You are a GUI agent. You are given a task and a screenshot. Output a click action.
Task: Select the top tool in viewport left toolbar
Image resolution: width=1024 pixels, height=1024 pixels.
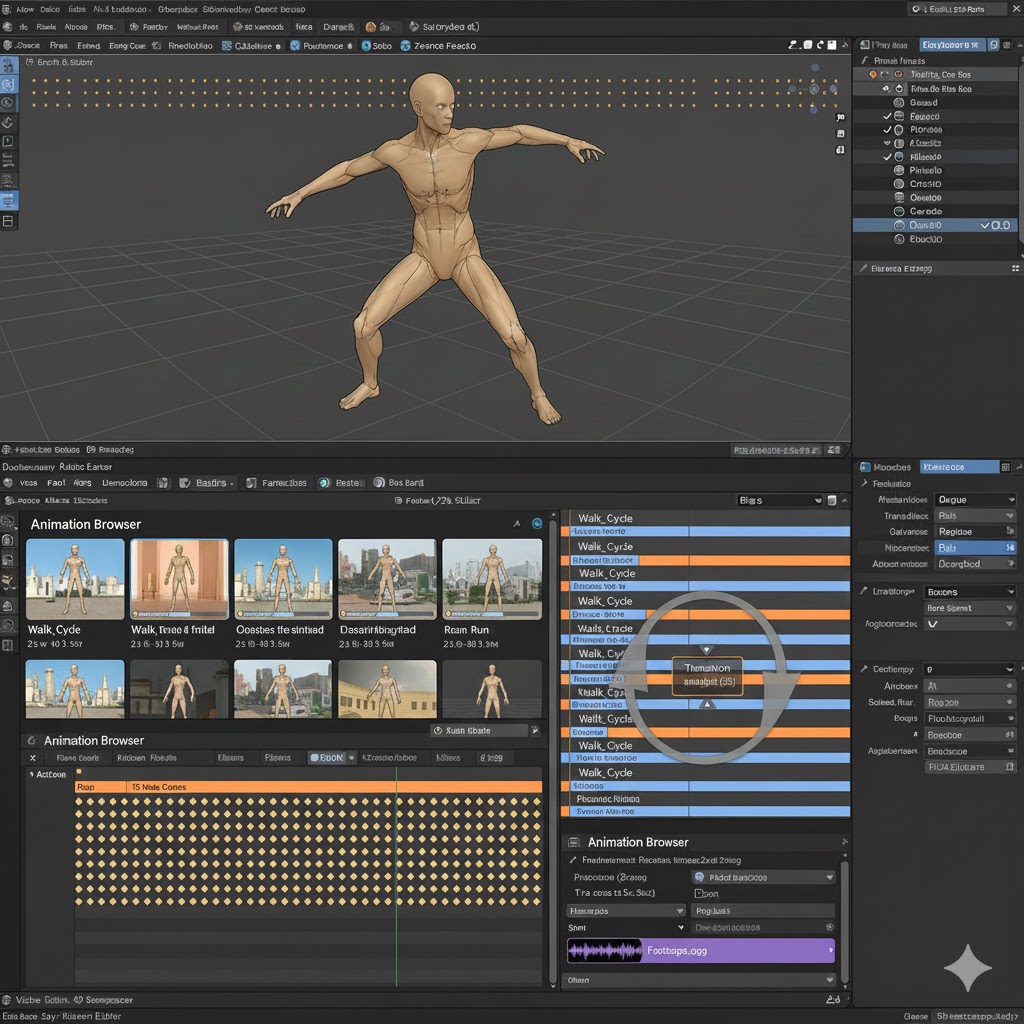point(9,65)
